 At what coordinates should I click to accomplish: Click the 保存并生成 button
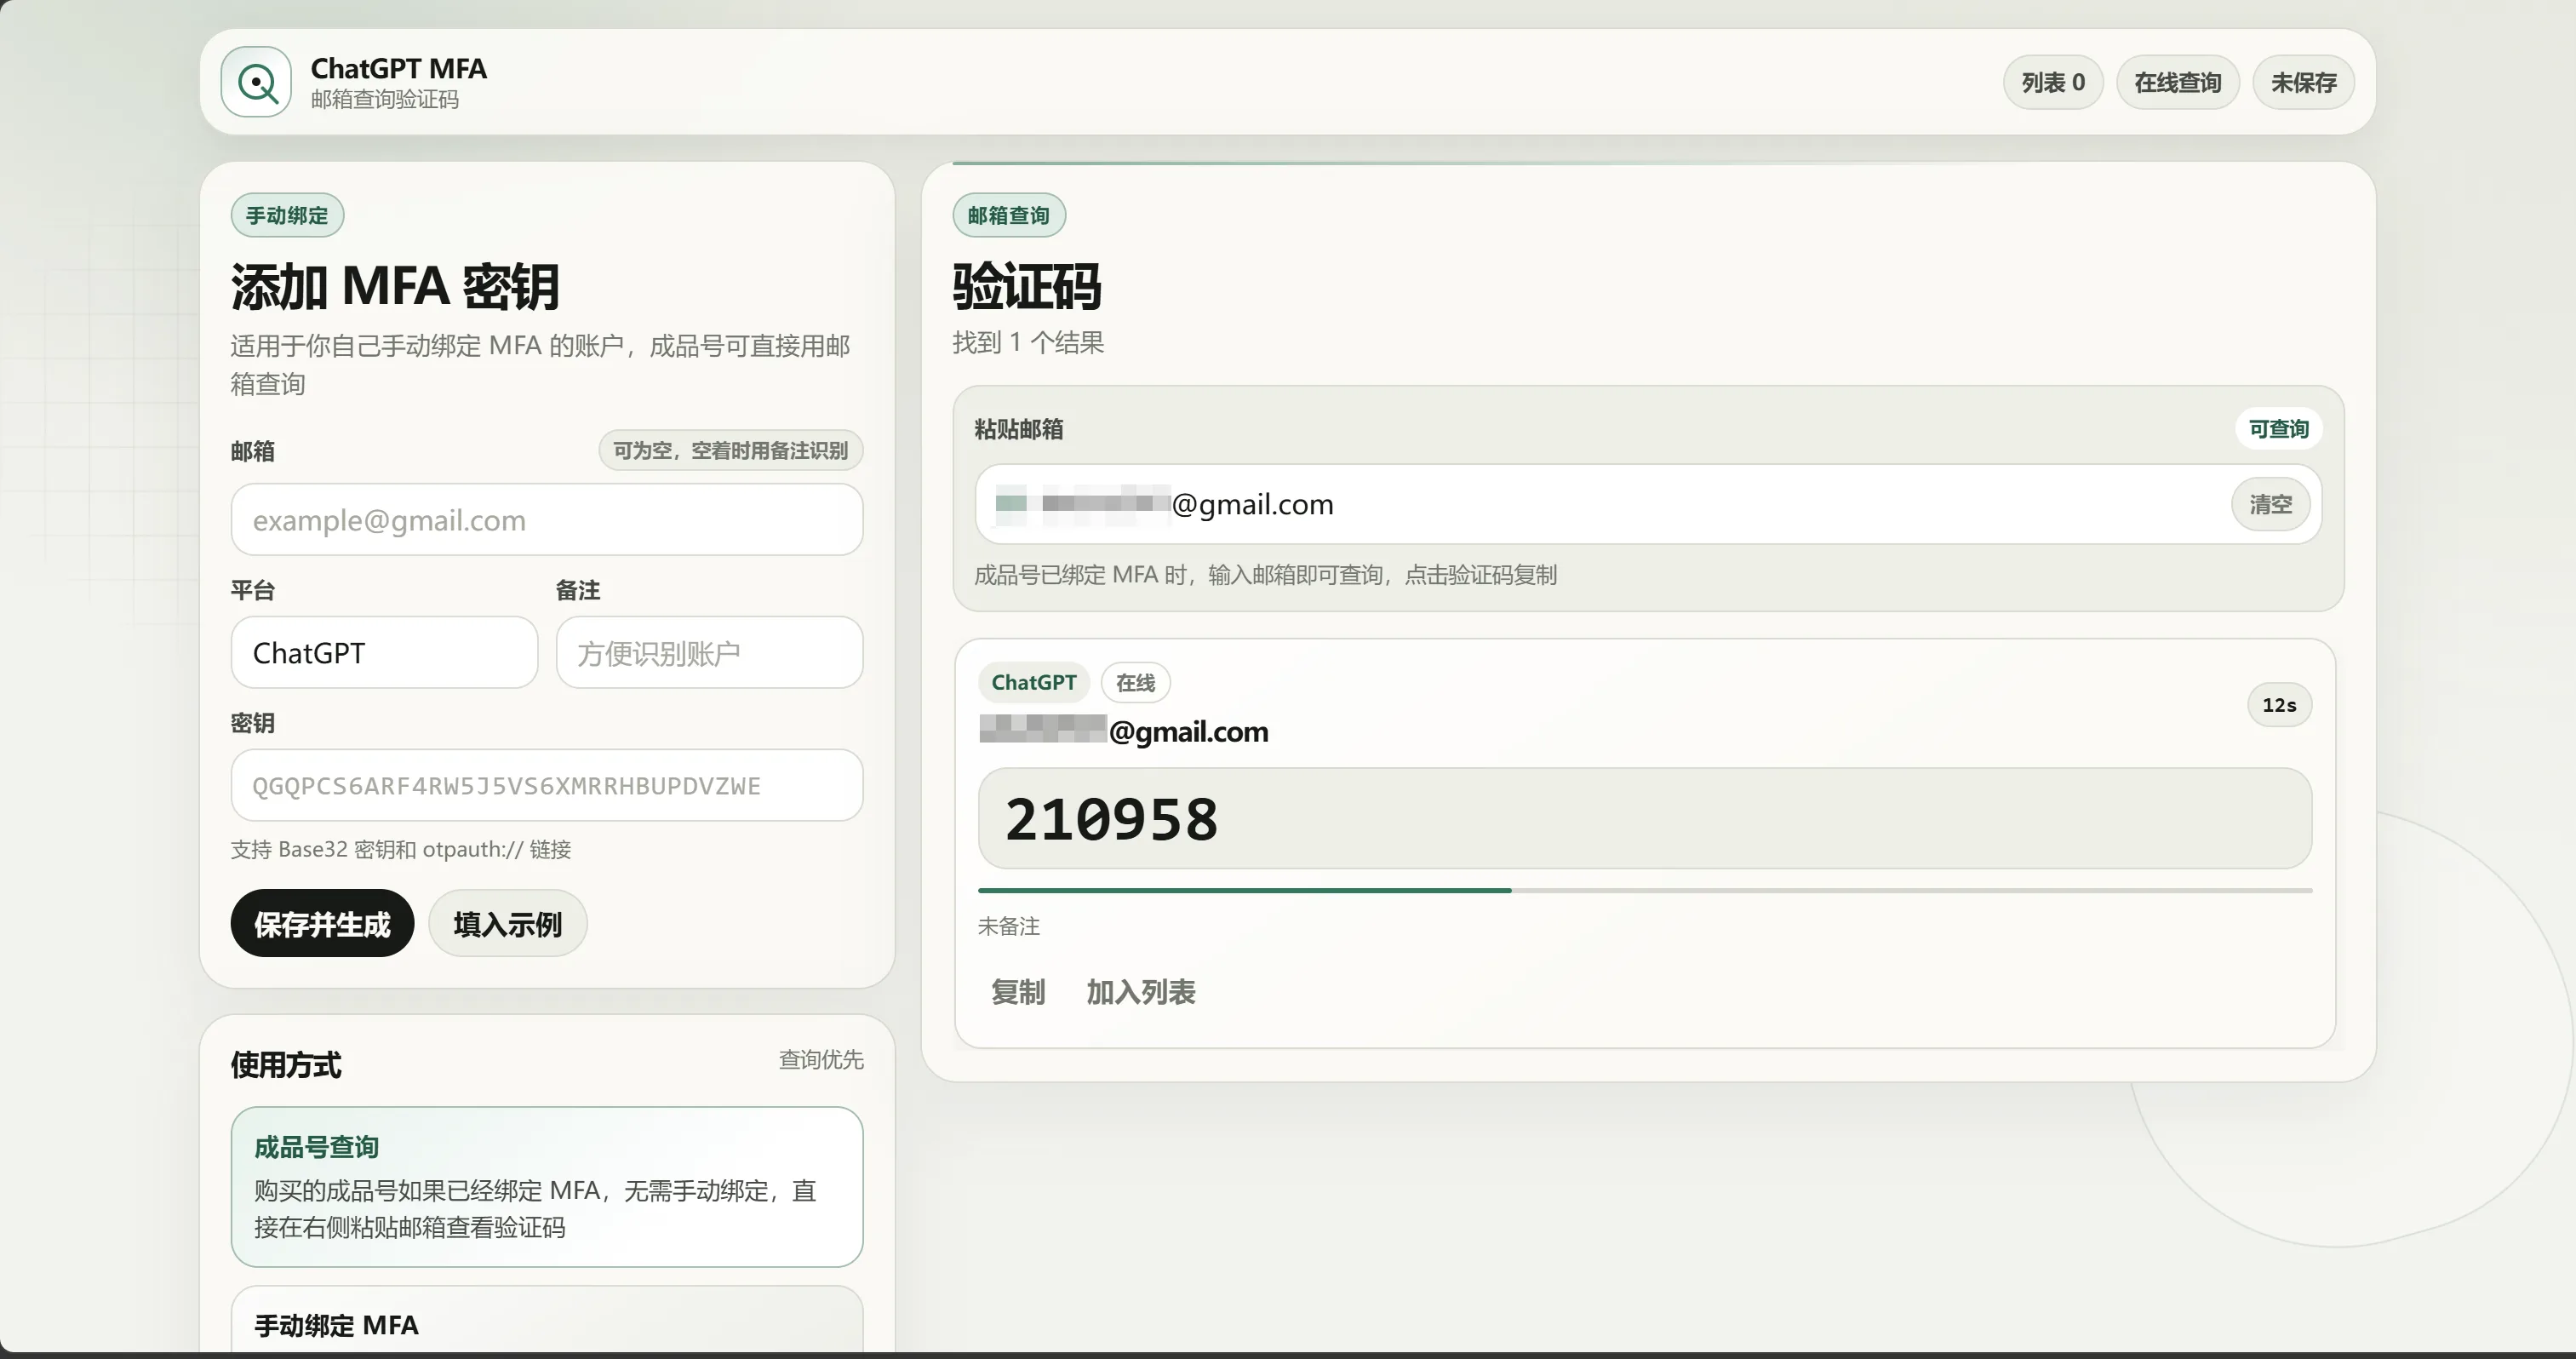click(322, 924)
